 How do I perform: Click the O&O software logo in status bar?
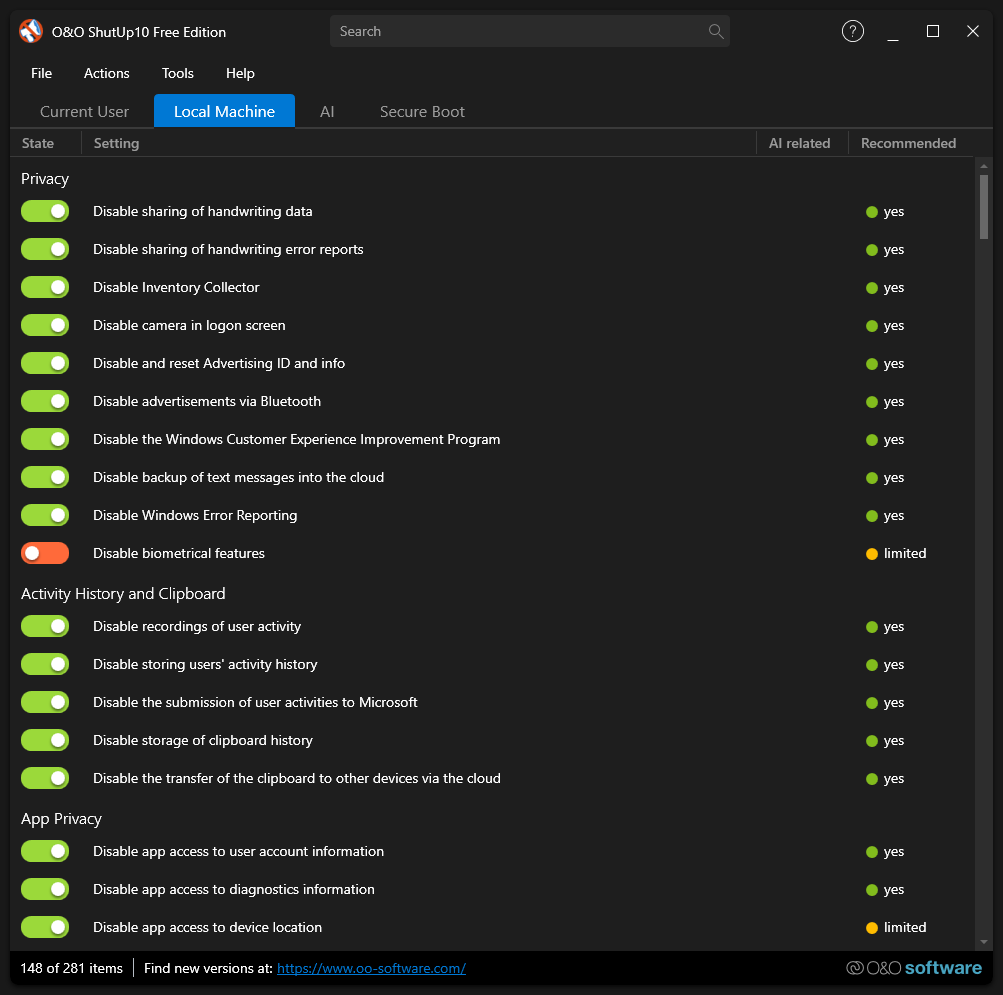tap(913, 967)
